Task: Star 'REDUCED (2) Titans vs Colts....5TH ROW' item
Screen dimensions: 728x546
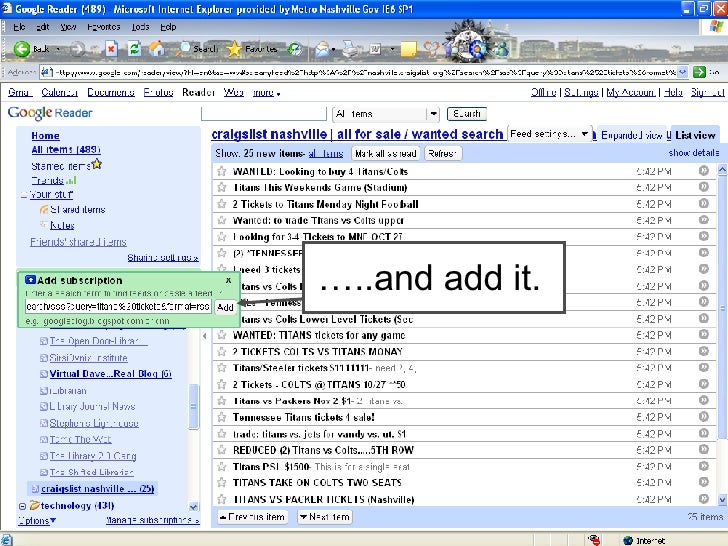Action: point(221,449)
